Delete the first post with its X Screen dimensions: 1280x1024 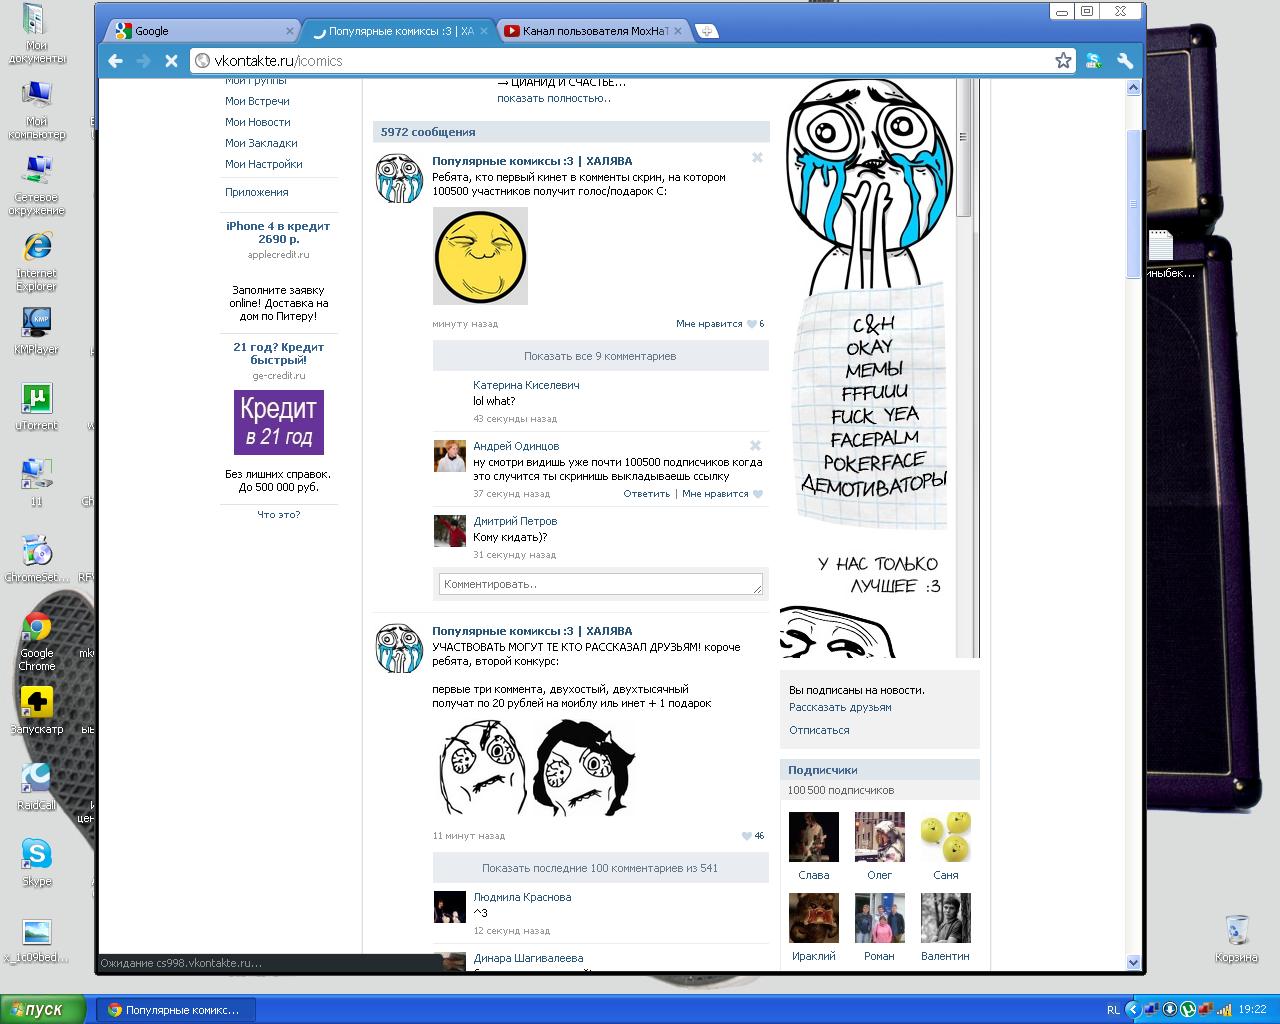coord(757,157)
